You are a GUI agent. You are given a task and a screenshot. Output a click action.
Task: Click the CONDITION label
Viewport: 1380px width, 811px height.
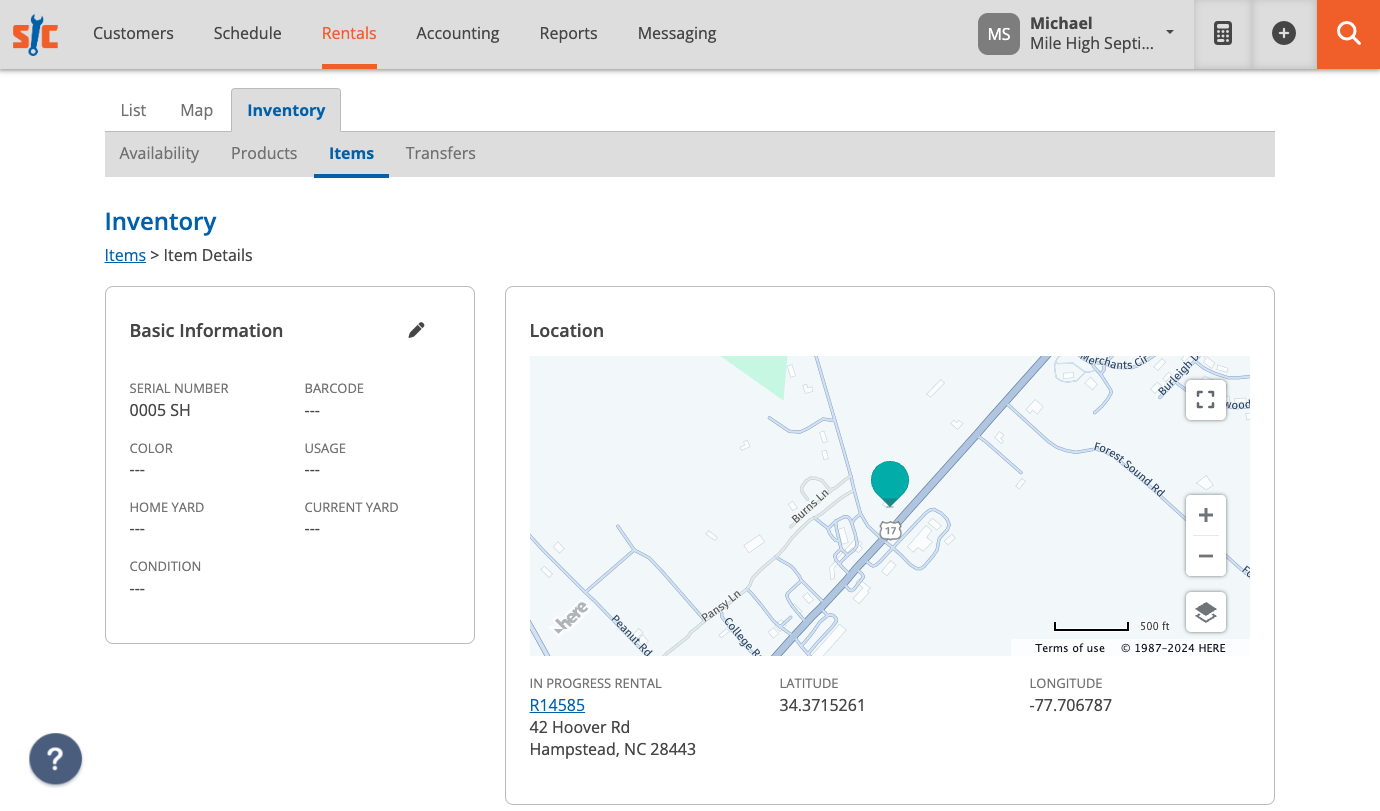[x=165, y=566]
